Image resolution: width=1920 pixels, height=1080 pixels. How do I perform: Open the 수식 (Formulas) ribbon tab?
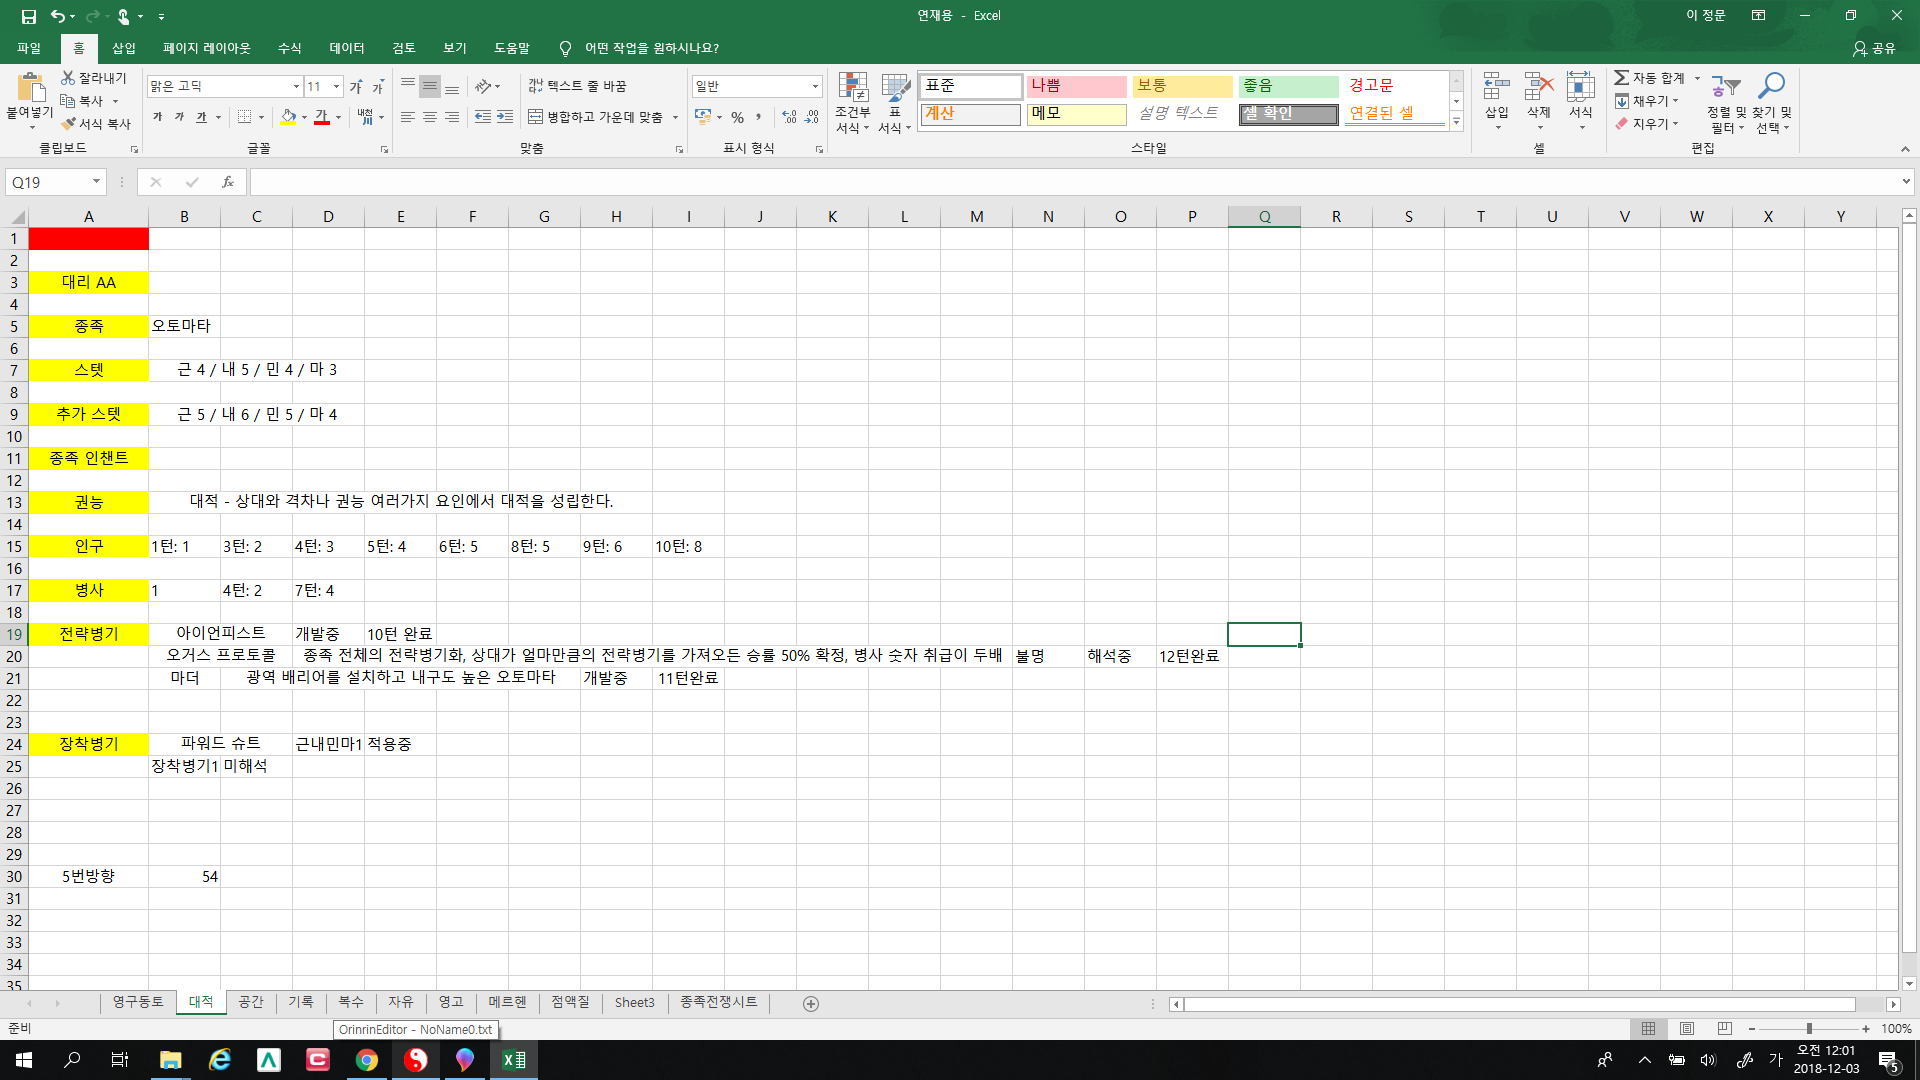tap(289, 48)
